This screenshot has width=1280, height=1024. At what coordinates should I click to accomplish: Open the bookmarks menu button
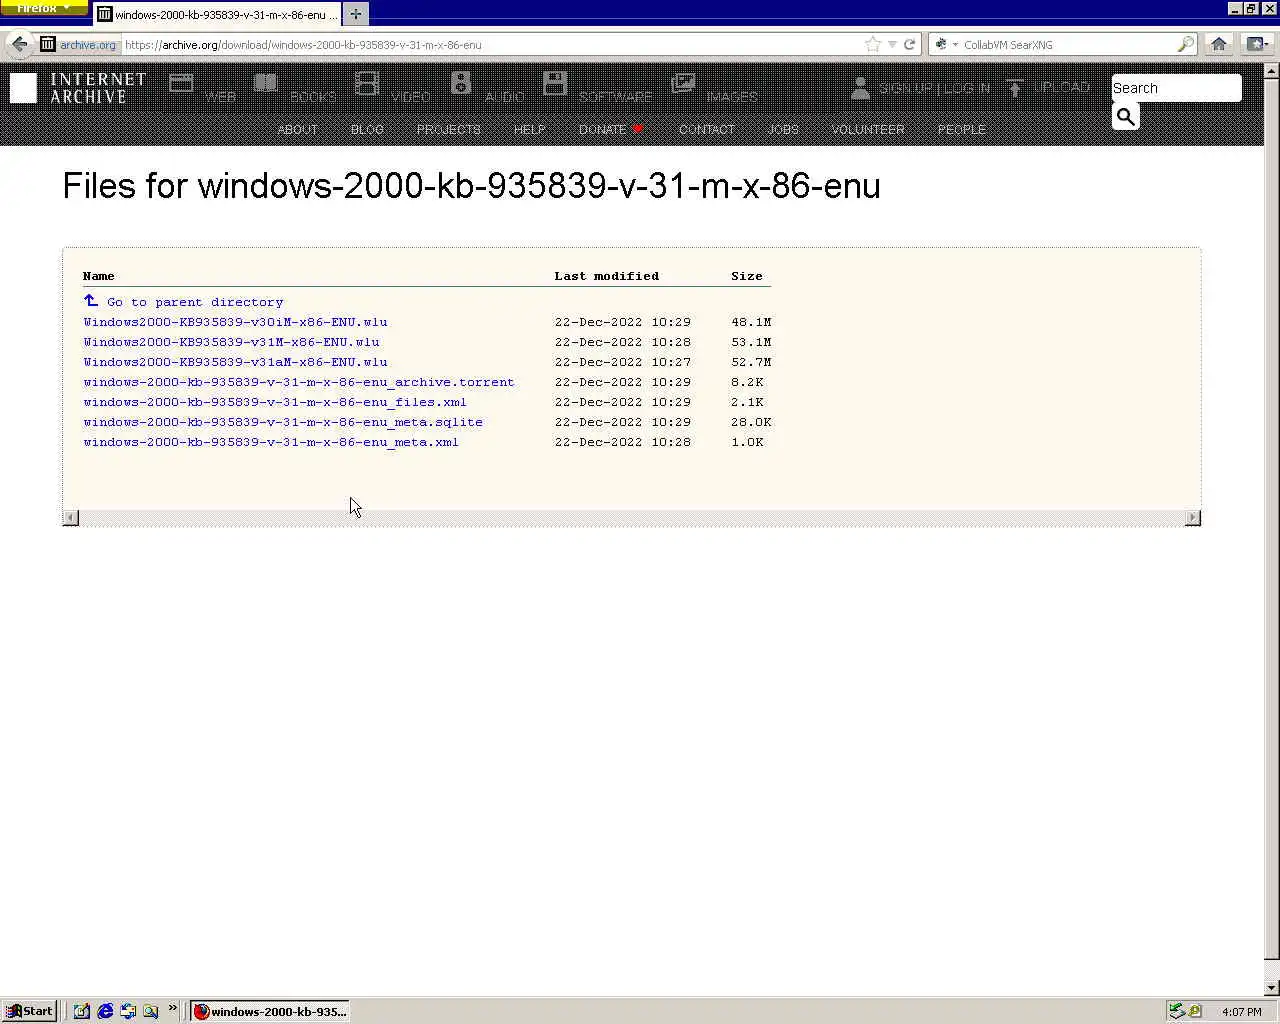click(x=1257, y=44)
